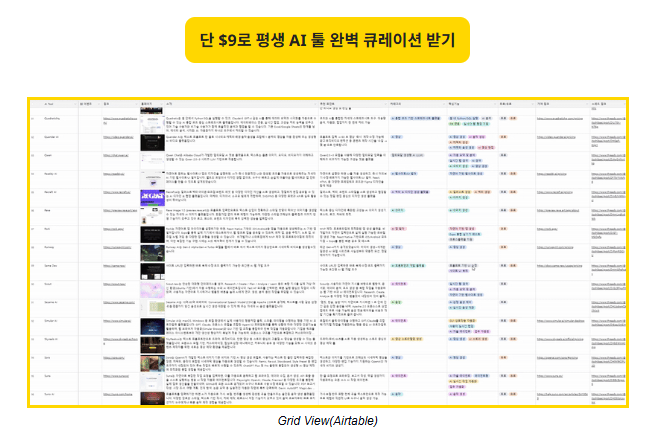
Task: Open the Scout row pink homepage thumbnail
Action: click(x=152, y=290)
